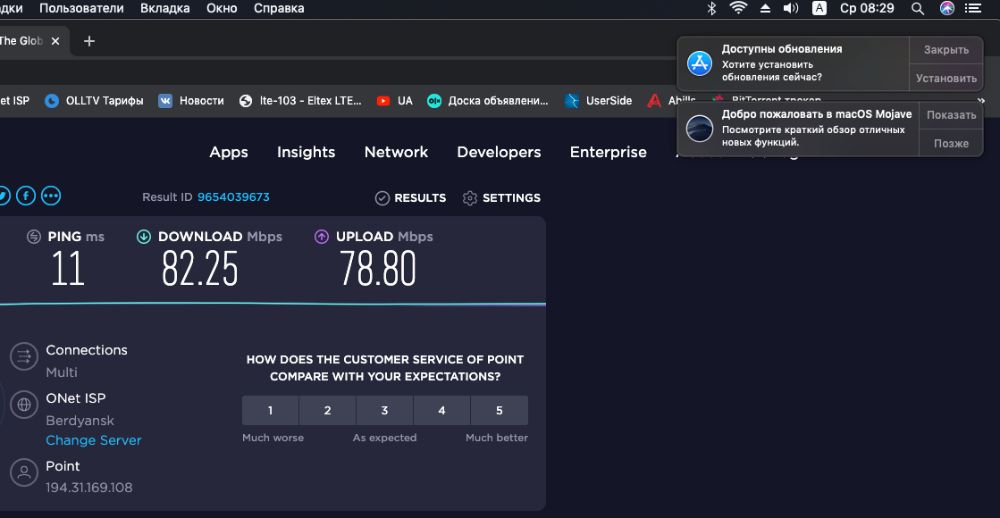
Task: Rate customer service 2
Action: 328,410
